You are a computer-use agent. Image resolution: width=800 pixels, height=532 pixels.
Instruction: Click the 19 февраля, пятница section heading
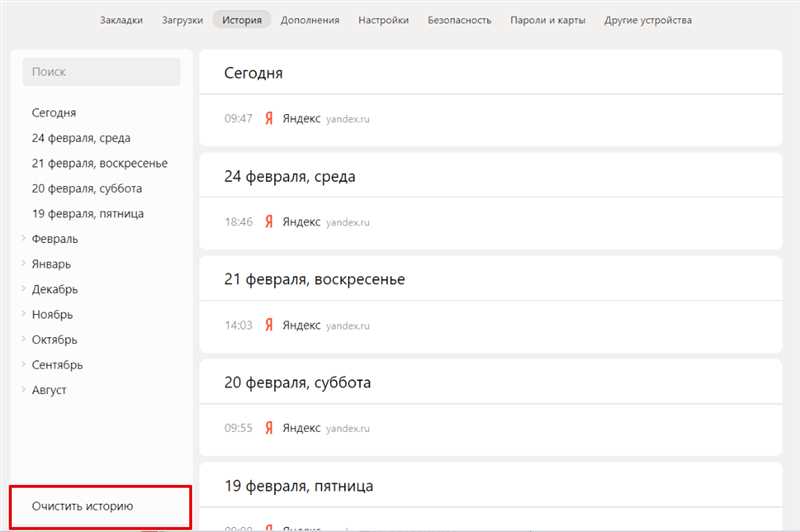click(x=298, y=486)
